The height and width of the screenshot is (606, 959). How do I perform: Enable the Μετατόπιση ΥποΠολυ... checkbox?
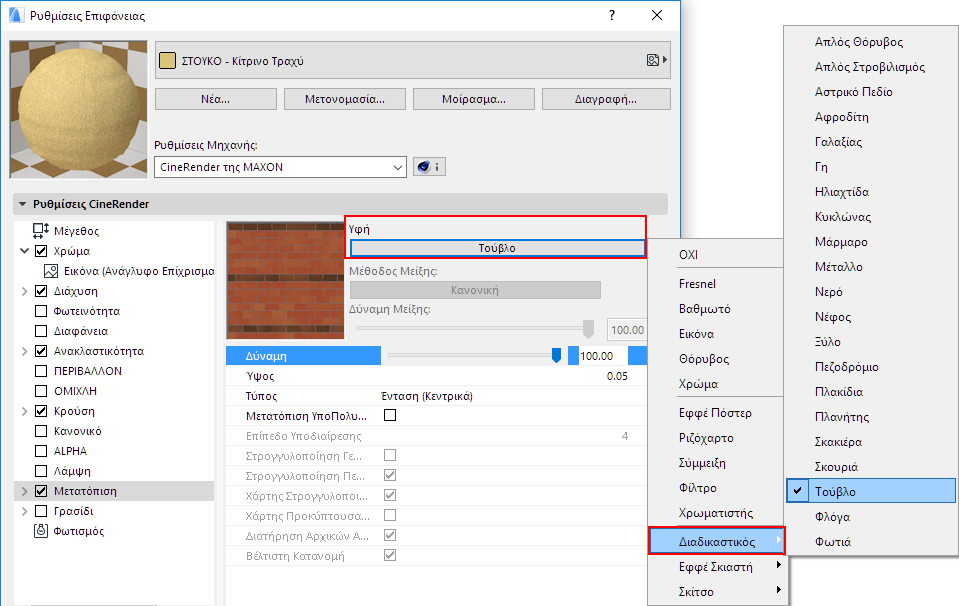(390, 415)
